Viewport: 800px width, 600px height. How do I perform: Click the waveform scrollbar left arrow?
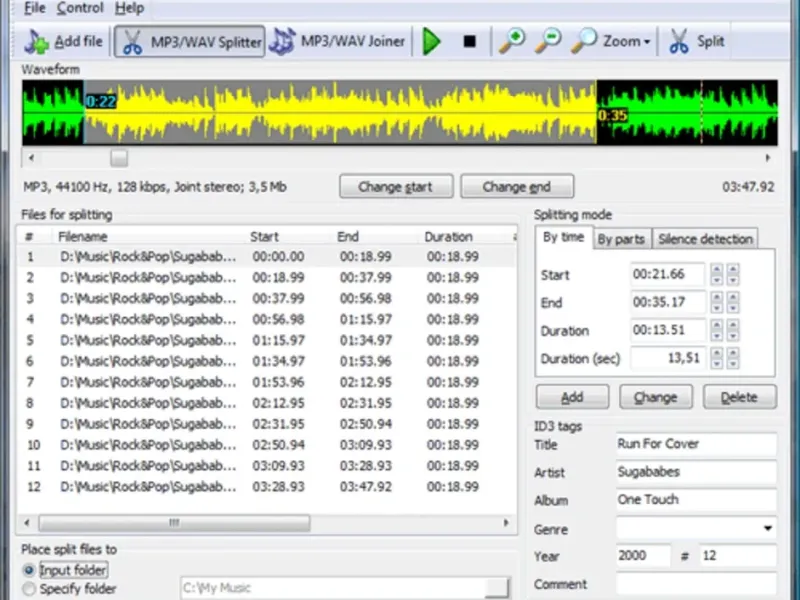(x=31, y=158)
